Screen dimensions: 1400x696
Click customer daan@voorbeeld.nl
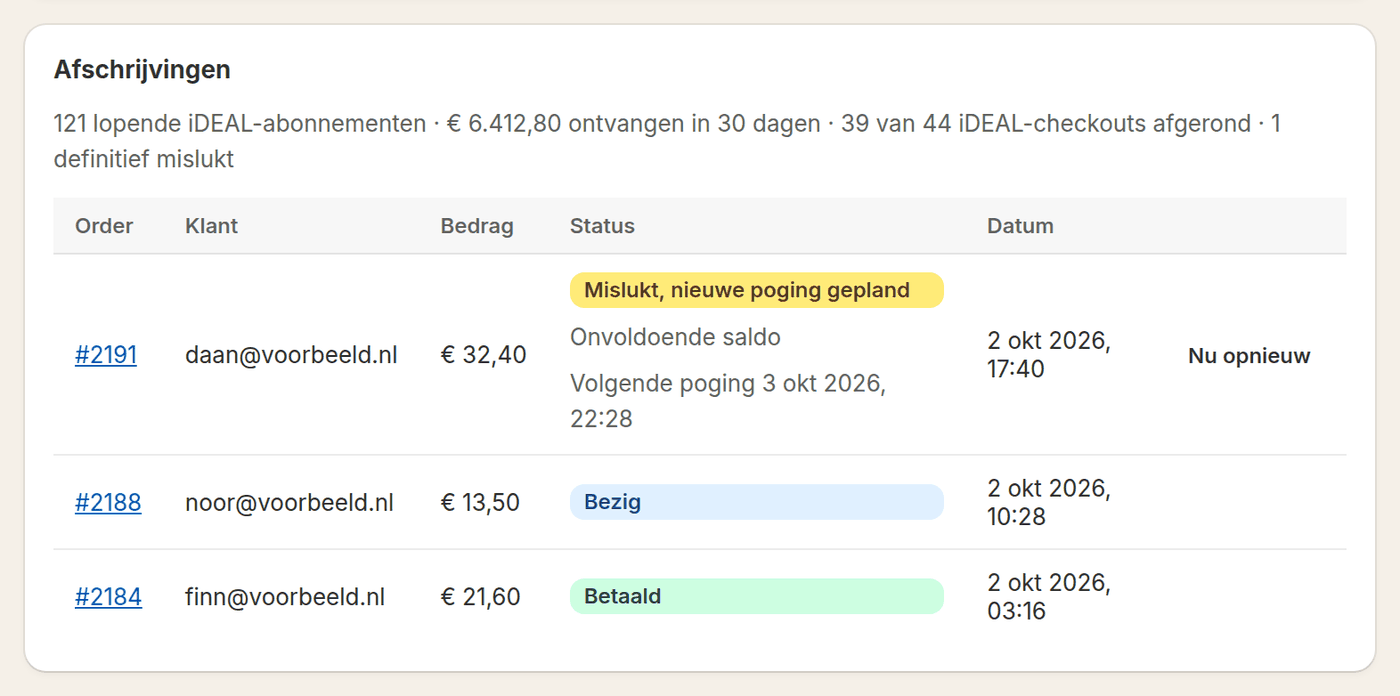291,355
